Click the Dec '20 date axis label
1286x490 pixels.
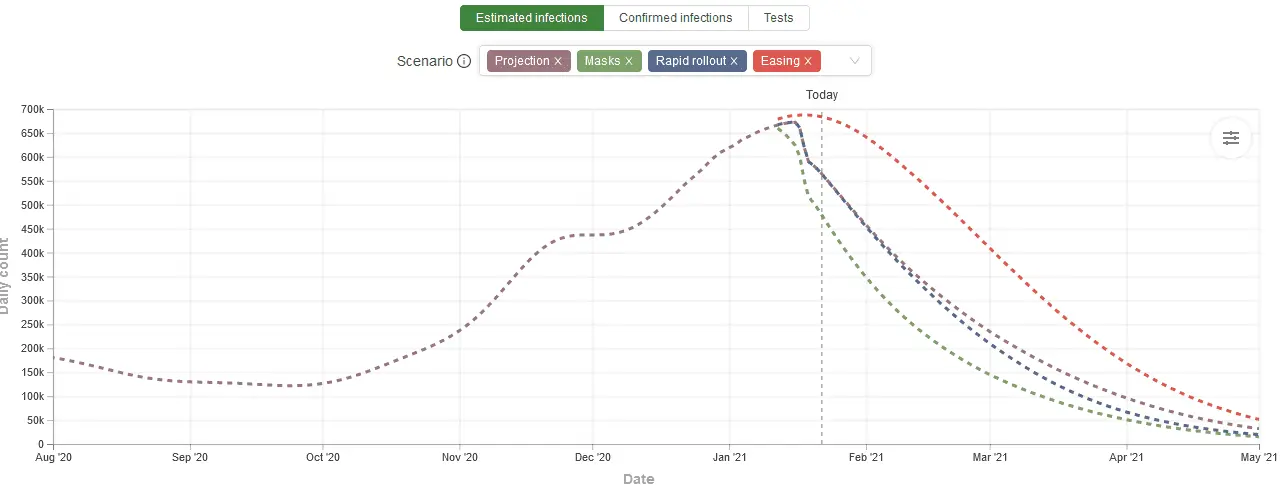pyautogui.click(x=592, y=458)
